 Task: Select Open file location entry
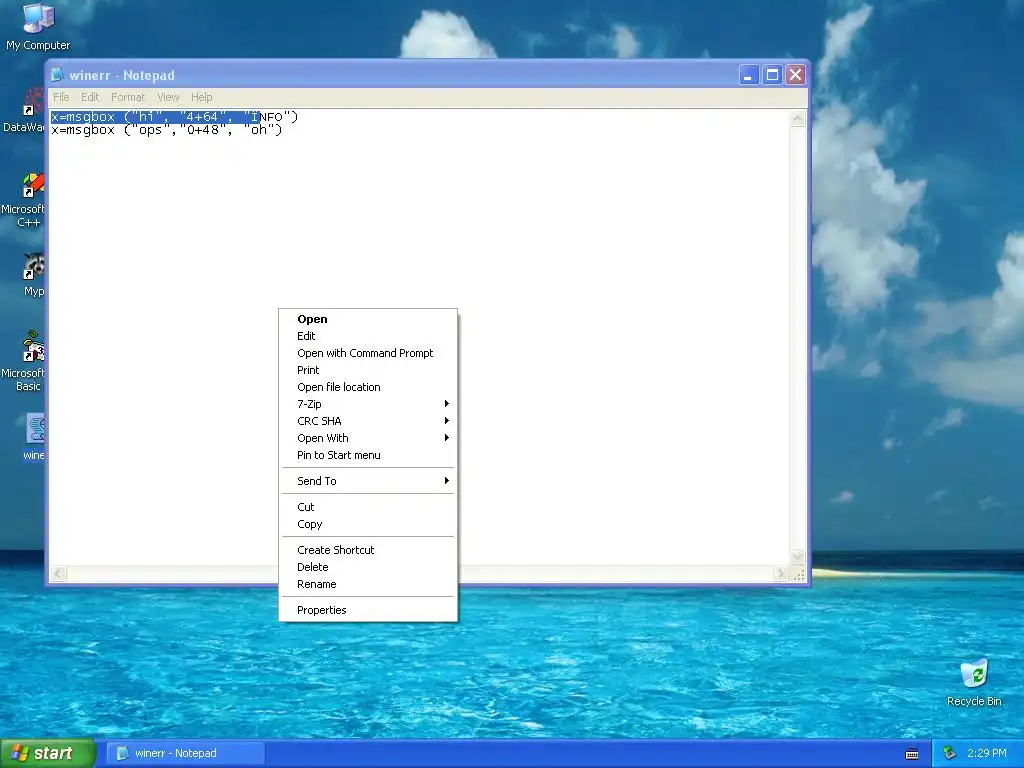[x=368, y=387]
